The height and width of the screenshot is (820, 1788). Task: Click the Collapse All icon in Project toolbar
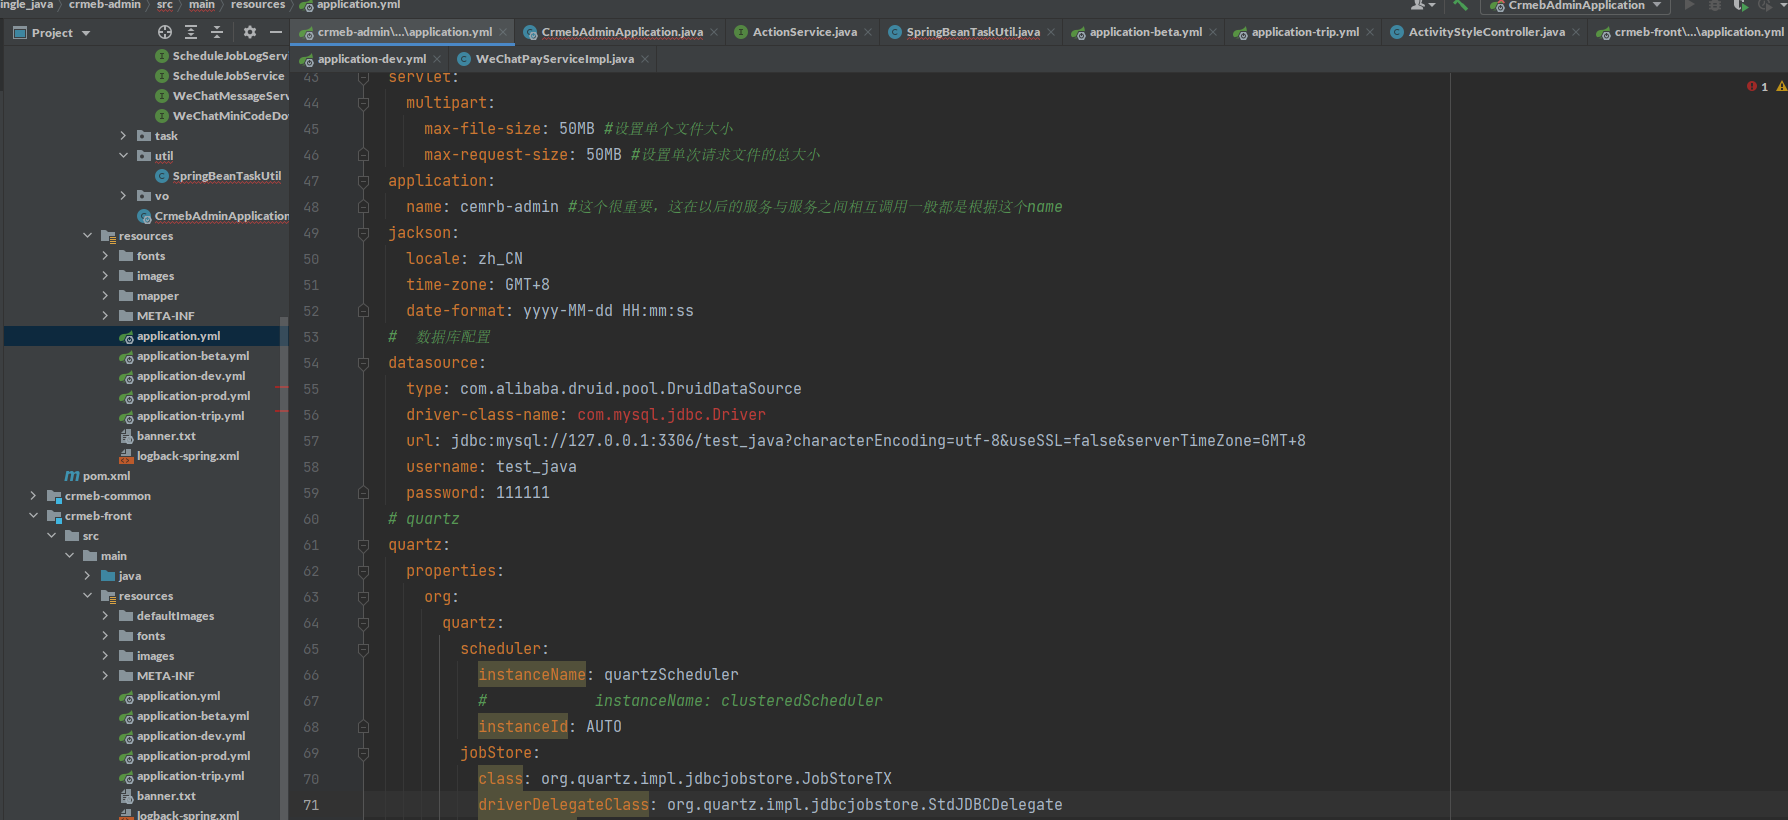tap(217, 33)
